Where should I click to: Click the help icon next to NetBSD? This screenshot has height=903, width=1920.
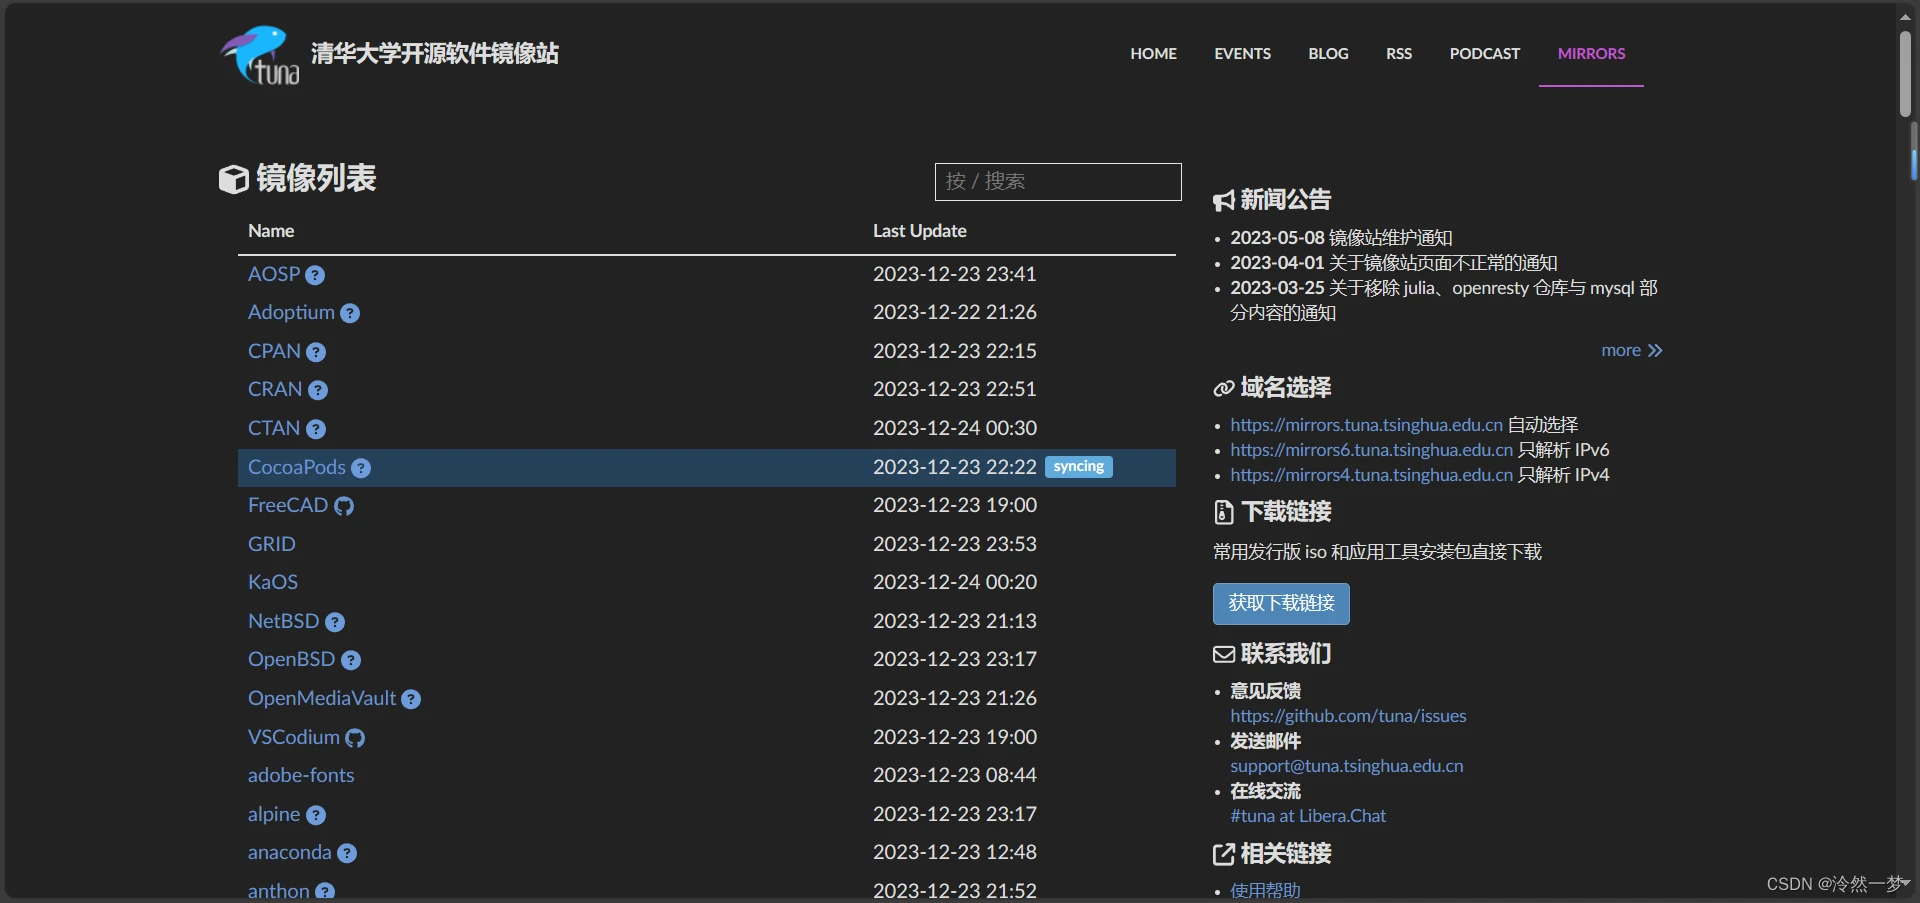point(335,622)
